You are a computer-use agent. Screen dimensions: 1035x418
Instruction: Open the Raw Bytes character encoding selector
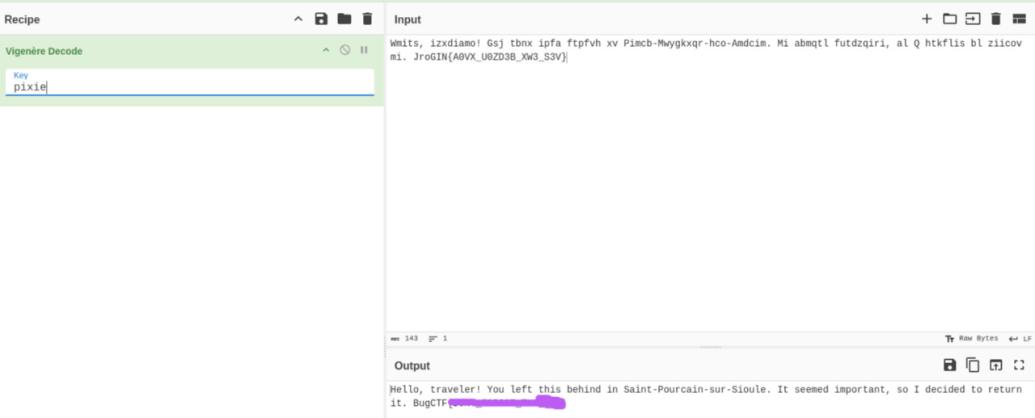(972, 339)
